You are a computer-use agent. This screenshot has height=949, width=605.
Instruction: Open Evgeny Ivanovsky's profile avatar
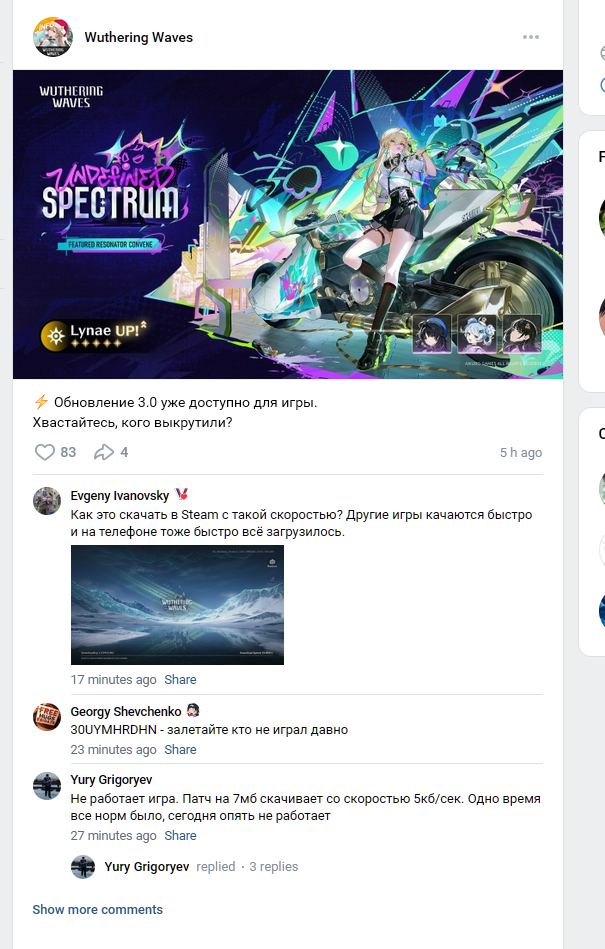point(47,501)
